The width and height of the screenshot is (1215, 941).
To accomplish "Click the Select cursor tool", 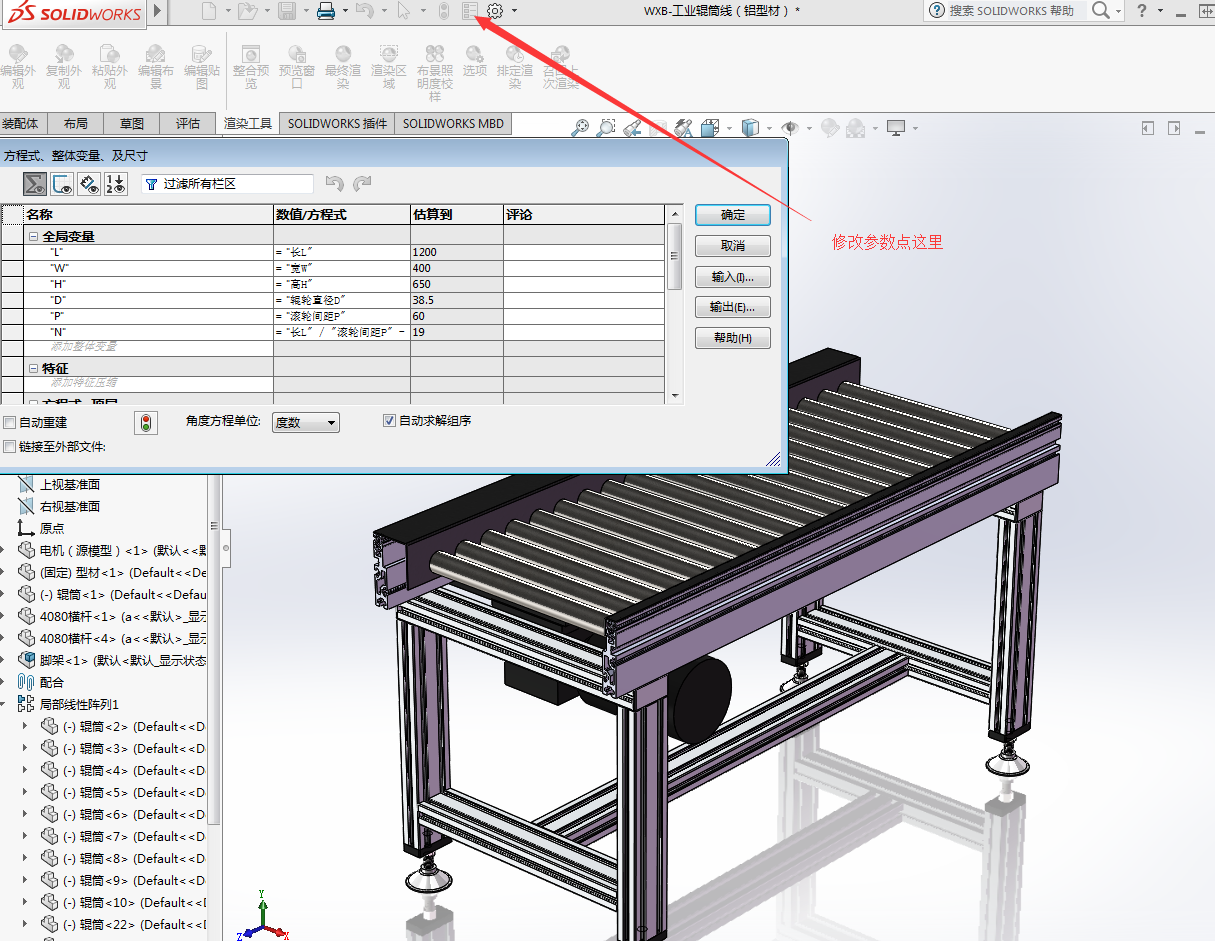I will [403, 11].
